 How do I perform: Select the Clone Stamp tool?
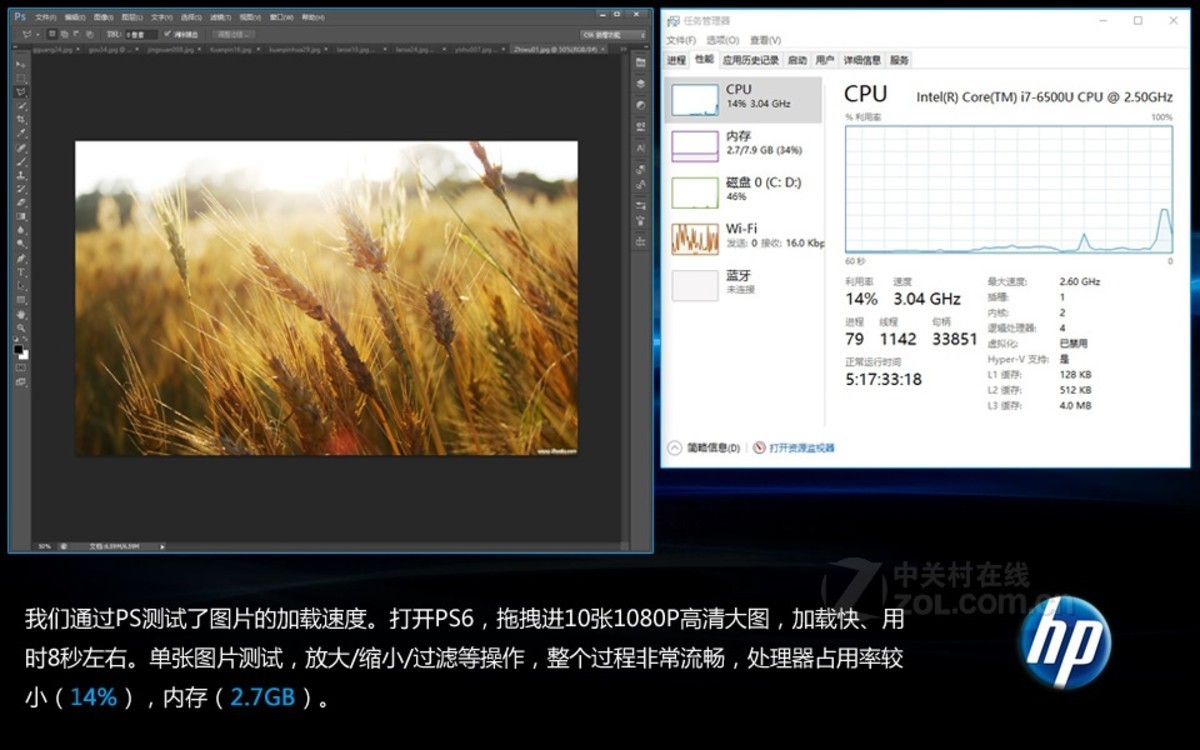(x=21, y=175)
